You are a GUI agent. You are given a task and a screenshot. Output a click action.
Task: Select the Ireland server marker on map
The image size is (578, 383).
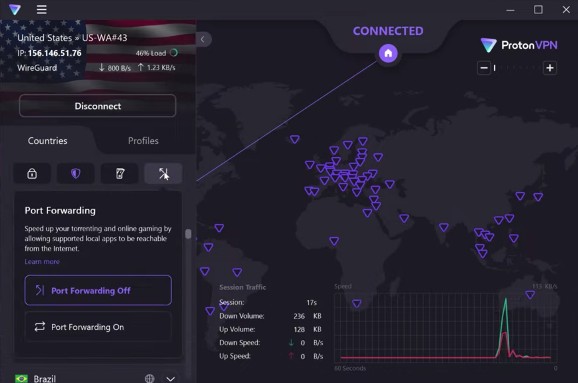(310, 164)
